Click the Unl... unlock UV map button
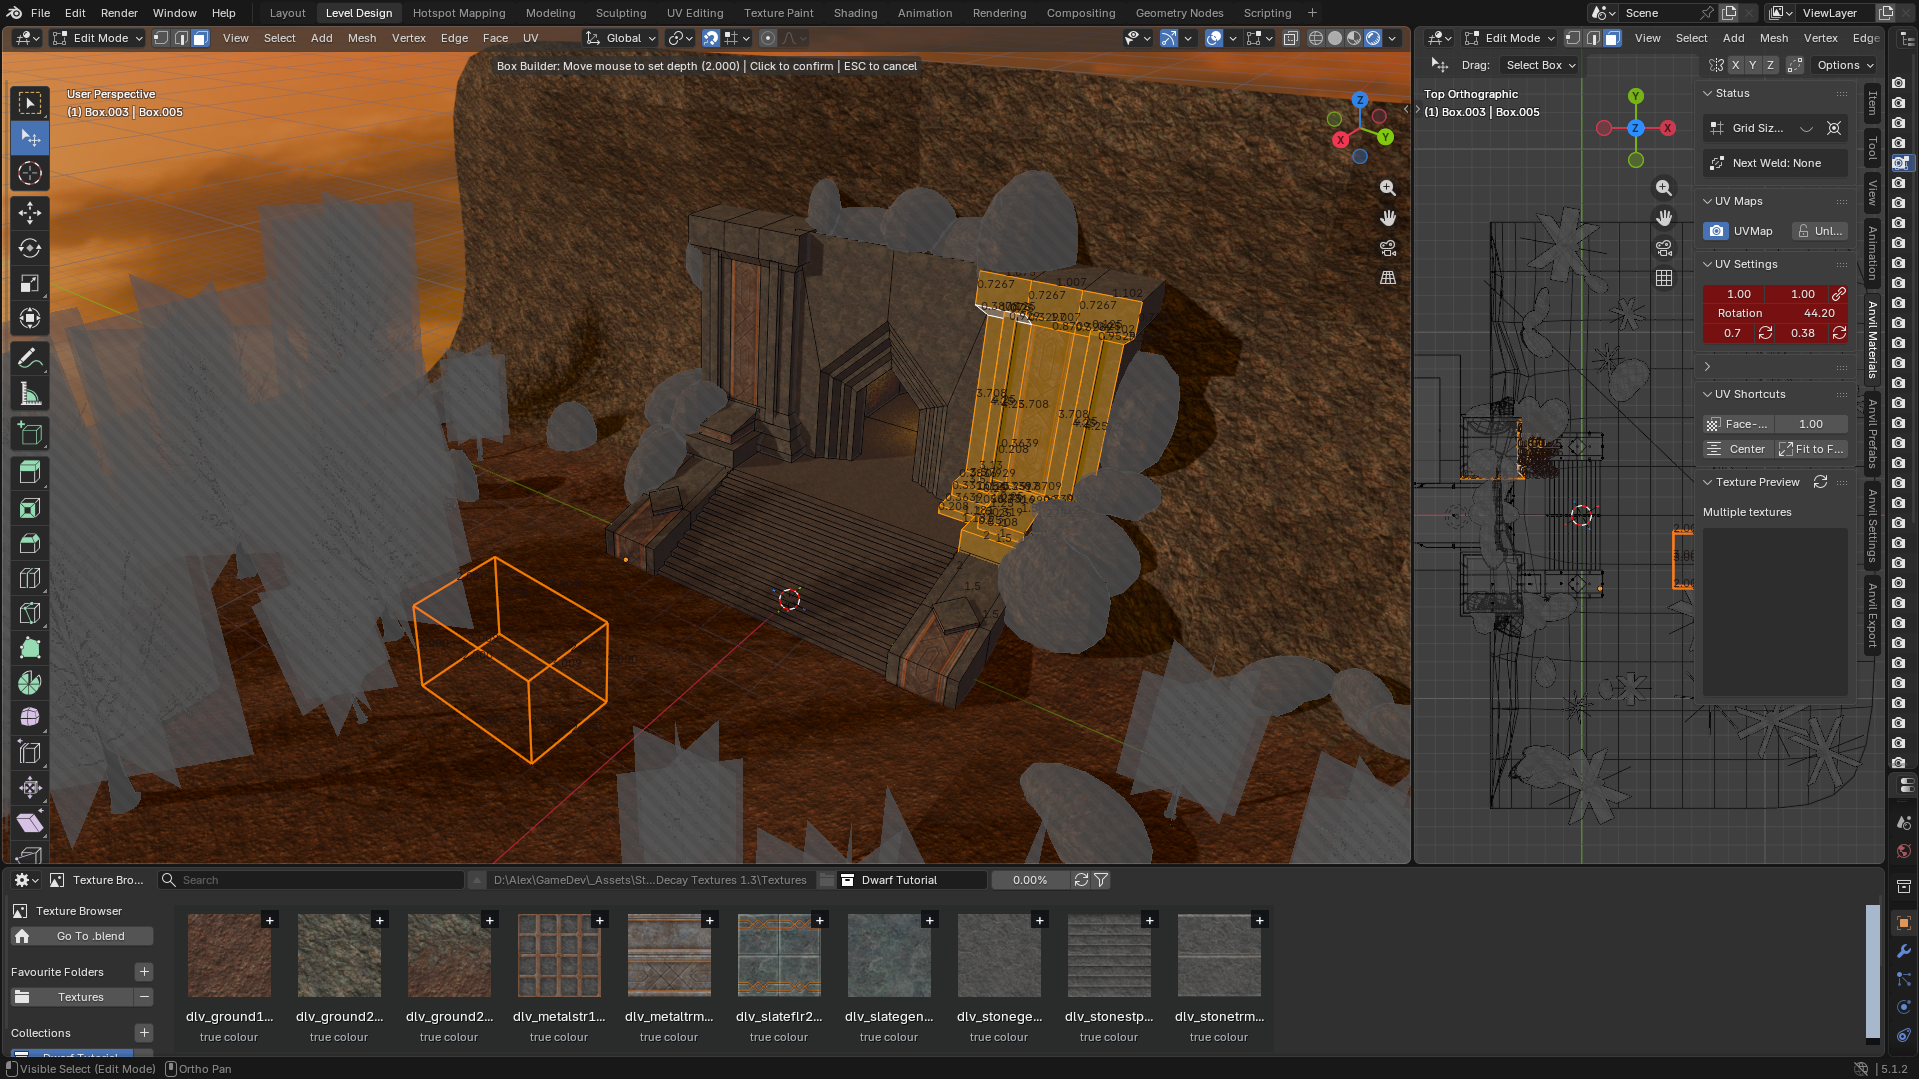The image size is (1919, 1079). 1819,231
